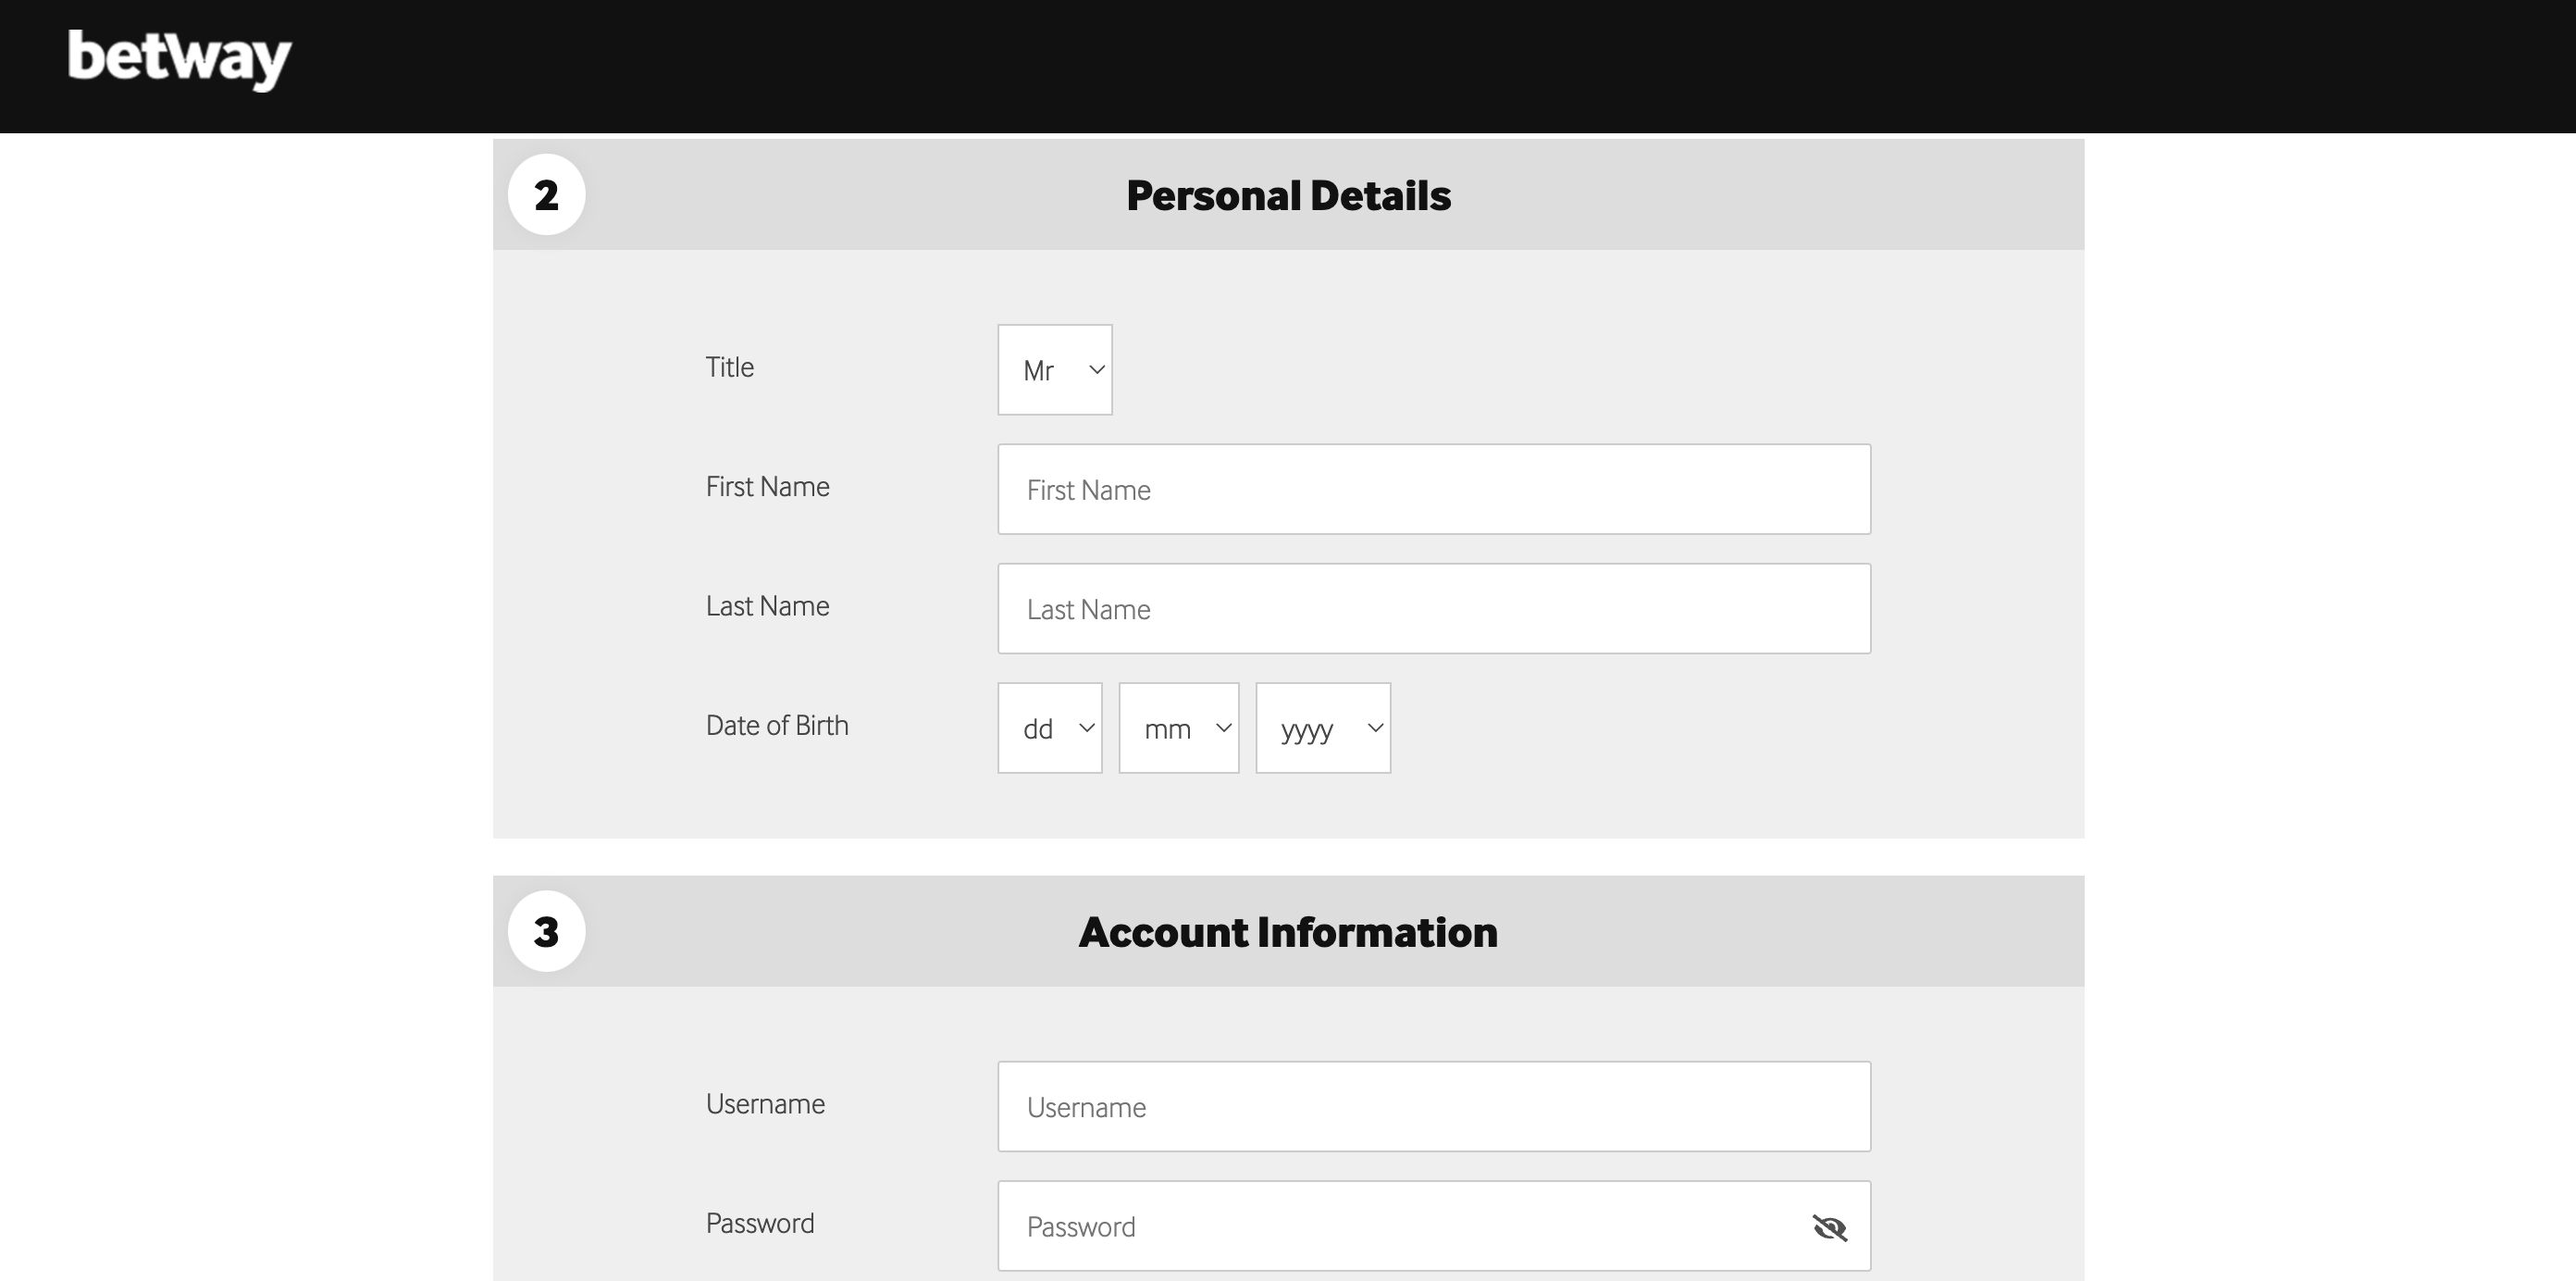
Task: Click the step 3 circle badge
Action: click(x=548, y=931)
